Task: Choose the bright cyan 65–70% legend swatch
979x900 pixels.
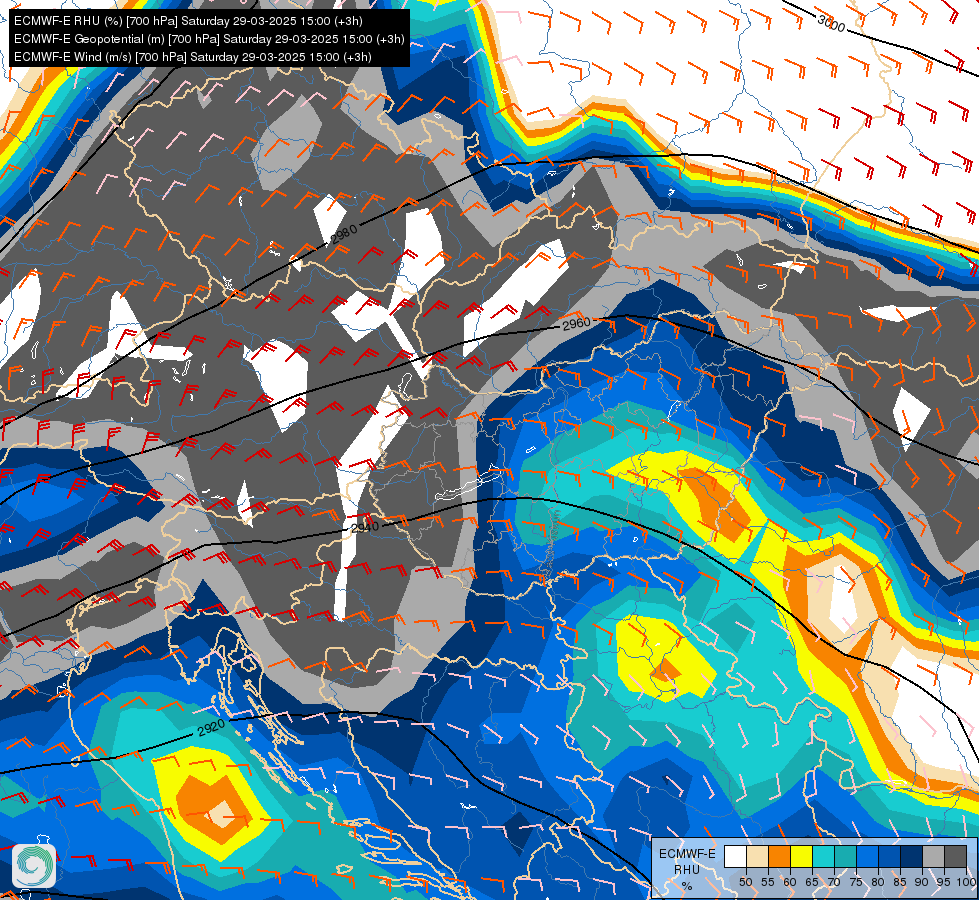Action: [x=823, y=856]
